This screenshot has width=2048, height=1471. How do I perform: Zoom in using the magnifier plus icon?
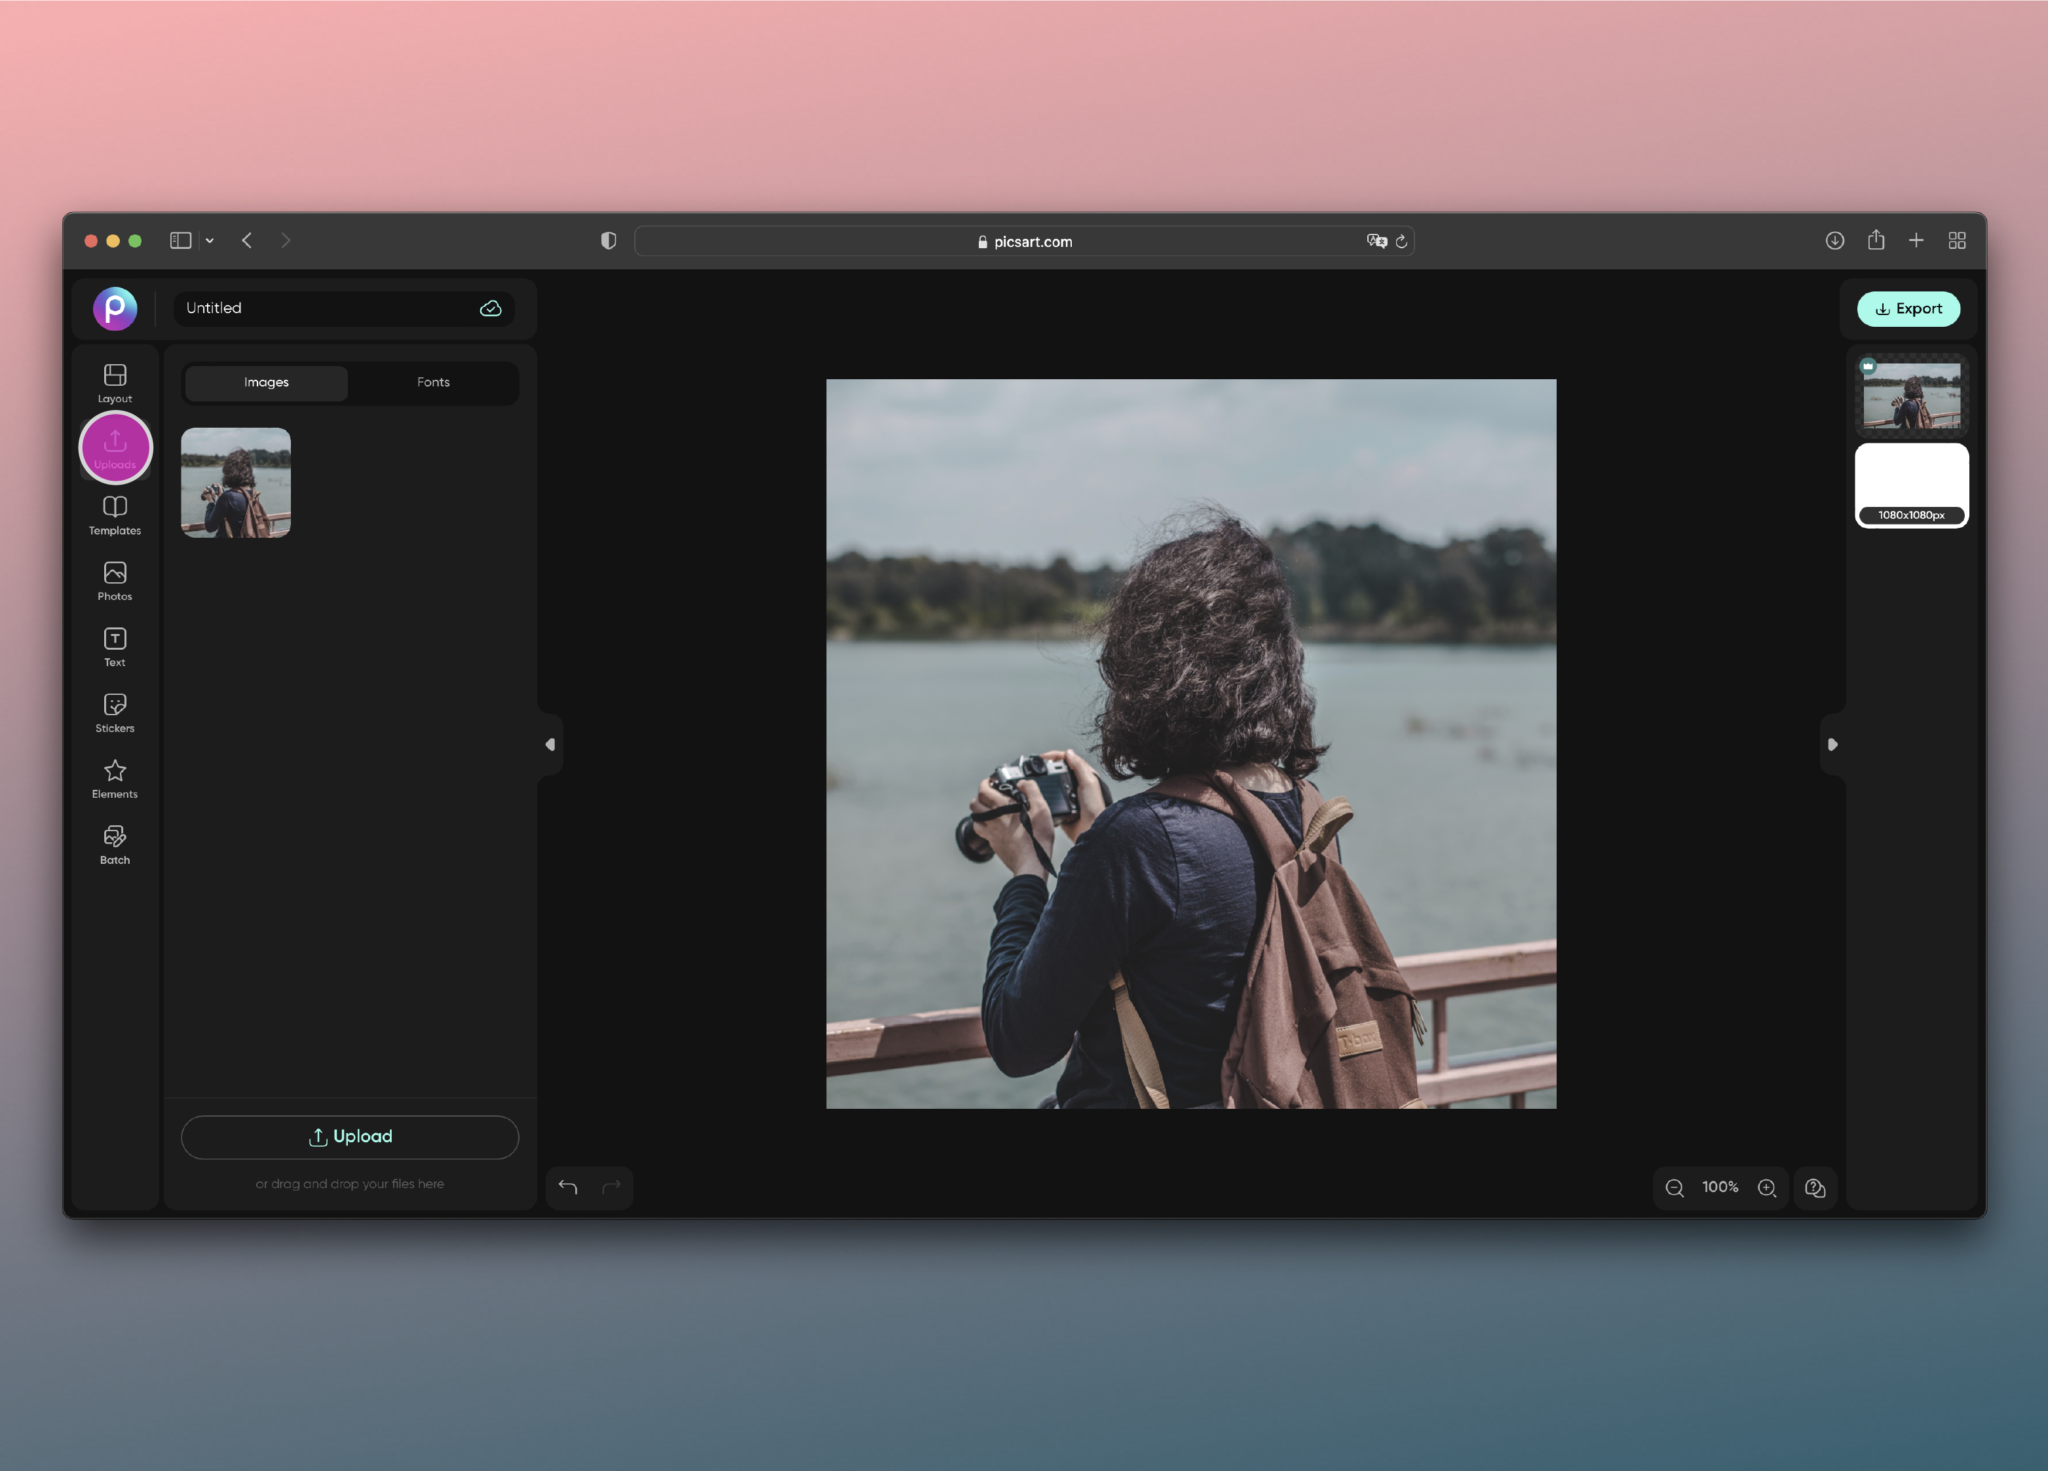1768,1188
